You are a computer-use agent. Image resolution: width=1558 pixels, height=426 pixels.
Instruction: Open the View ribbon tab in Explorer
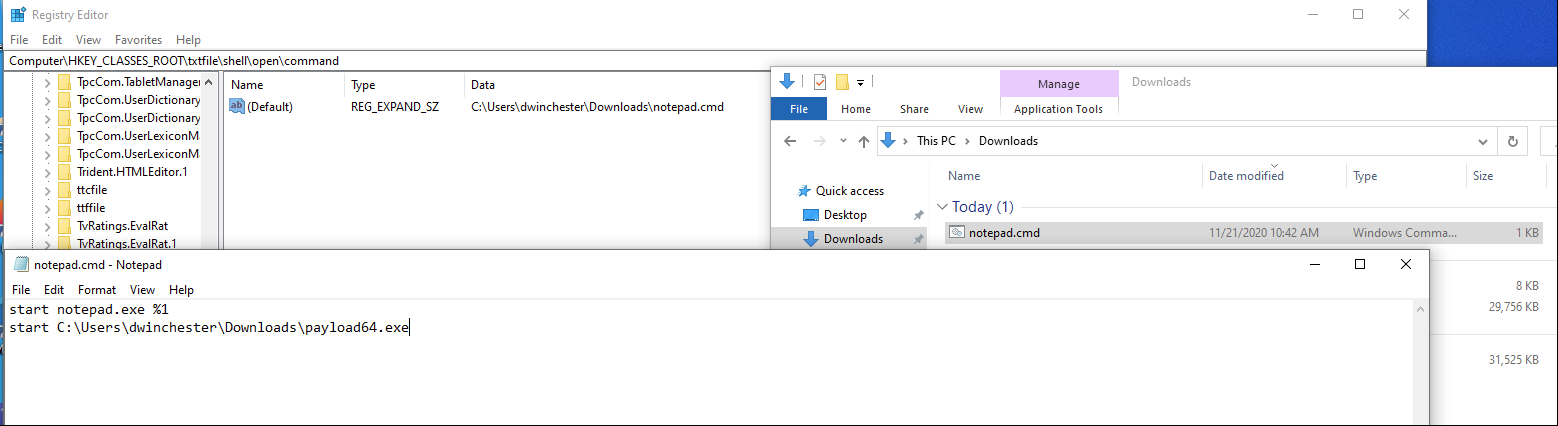[970, 109]
